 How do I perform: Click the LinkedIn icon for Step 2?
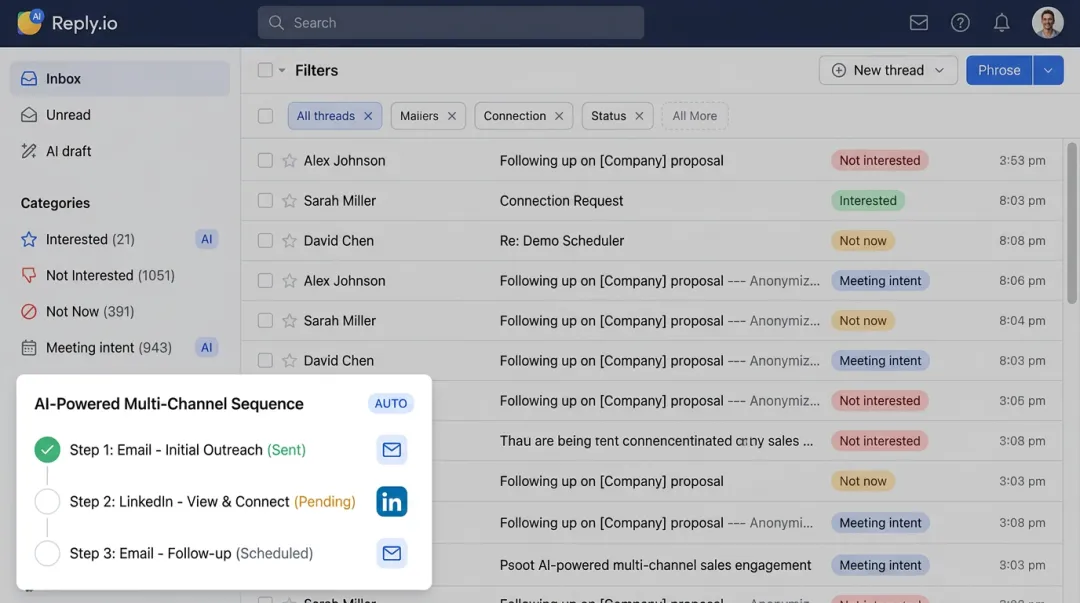click(x=391, y=502)
